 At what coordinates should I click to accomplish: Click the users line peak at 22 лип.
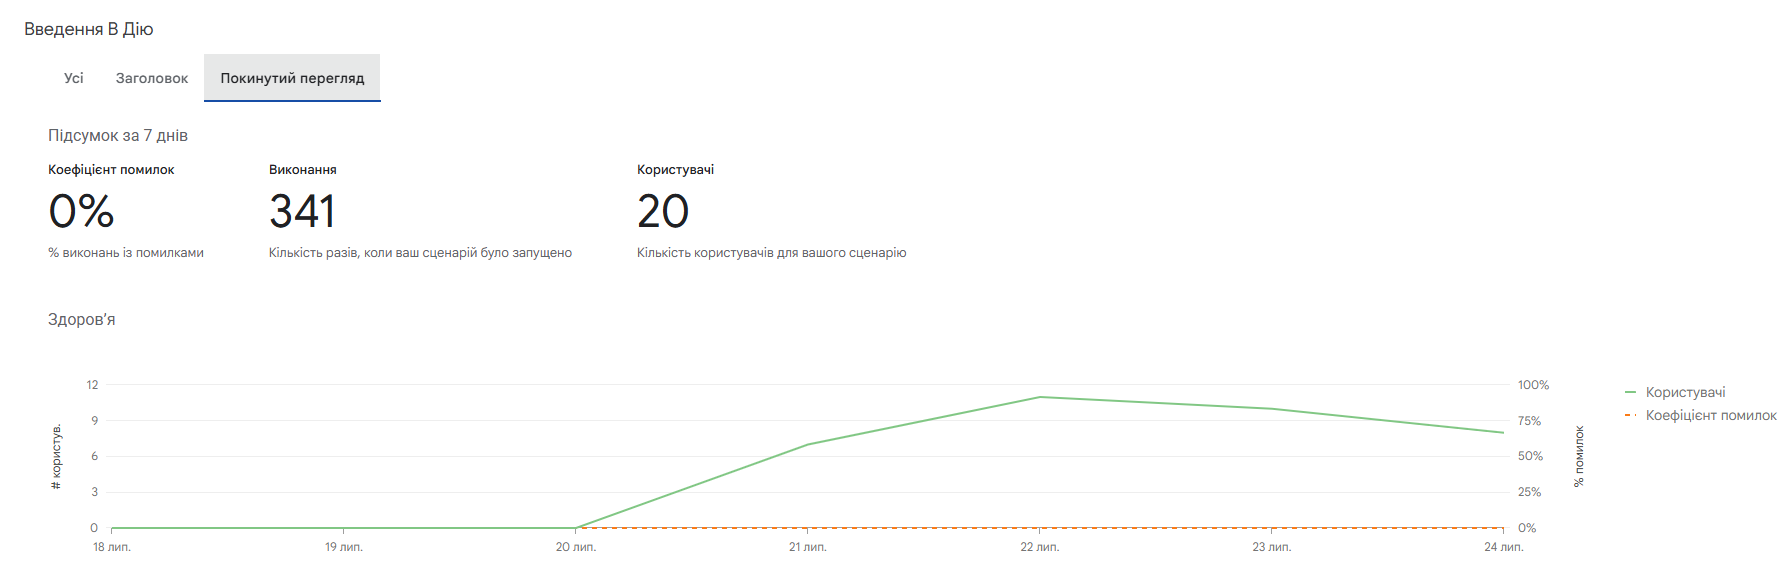coord(1040,397)
